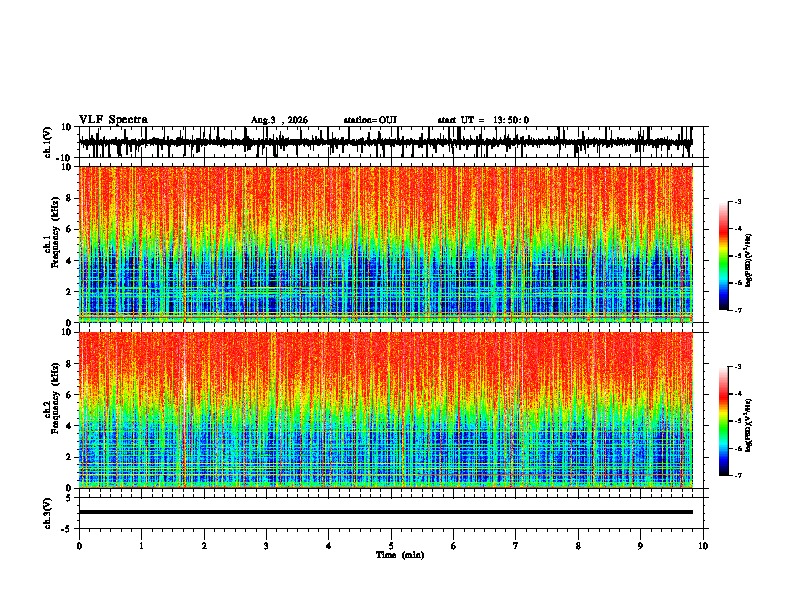The image size is (792, 612).
Task: Click the ch.2 spectrogram panel
Action: 385,410
